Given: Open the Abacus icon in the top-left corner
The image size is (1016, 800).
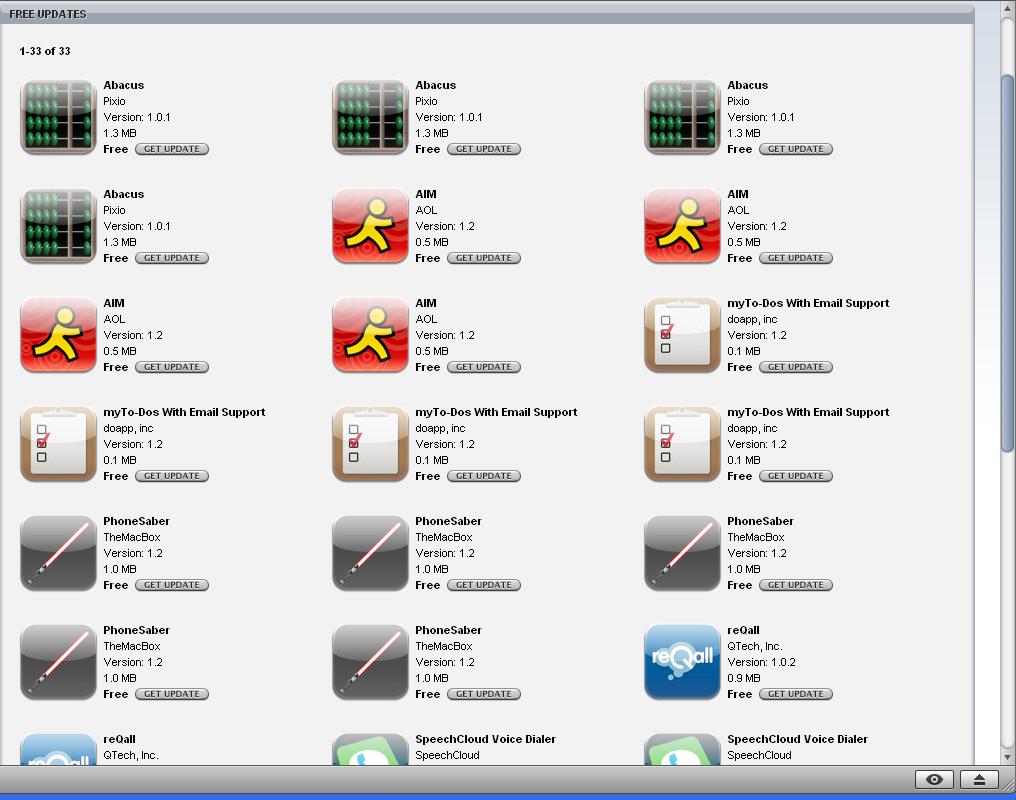Looking at the screenshot, I should coord(58,117).
